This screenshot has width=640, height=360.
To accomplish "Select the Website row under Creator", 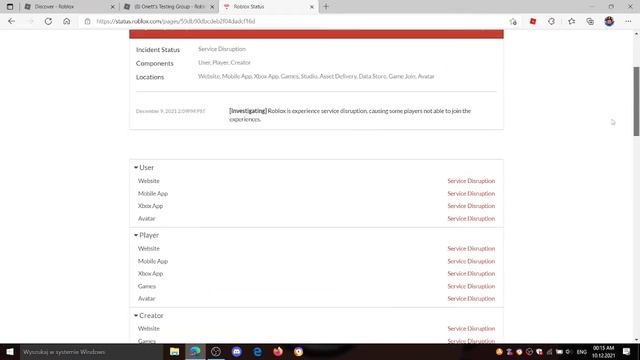I will click(316, 329).
